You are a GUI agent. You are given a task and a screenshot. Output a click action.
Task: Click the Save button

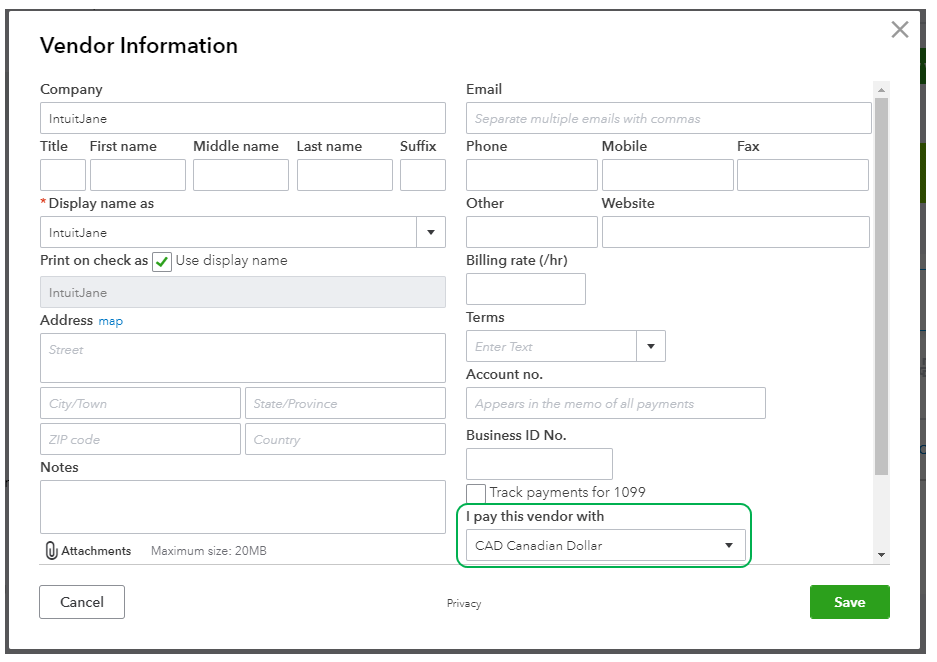[849, 602]
